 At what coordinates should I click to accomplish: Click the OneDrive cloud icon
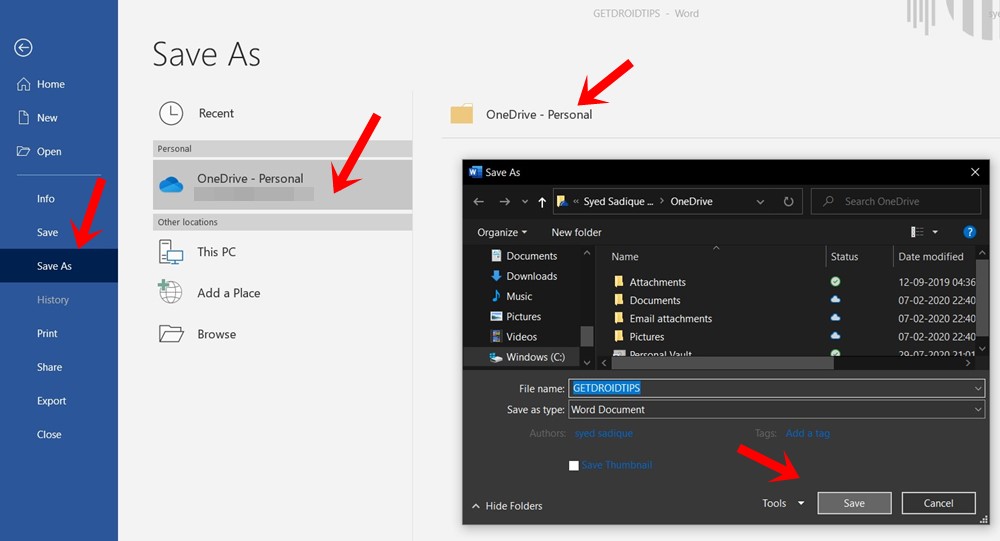171,185
